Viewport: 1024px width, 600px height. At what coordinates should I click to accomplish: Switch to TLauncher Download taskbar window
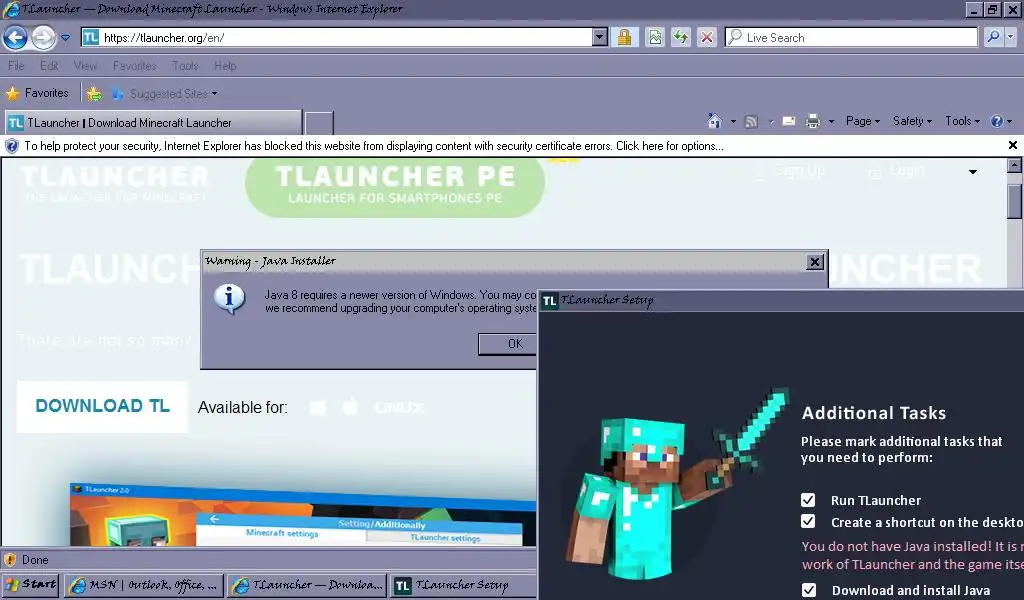(x=307, y=585)
